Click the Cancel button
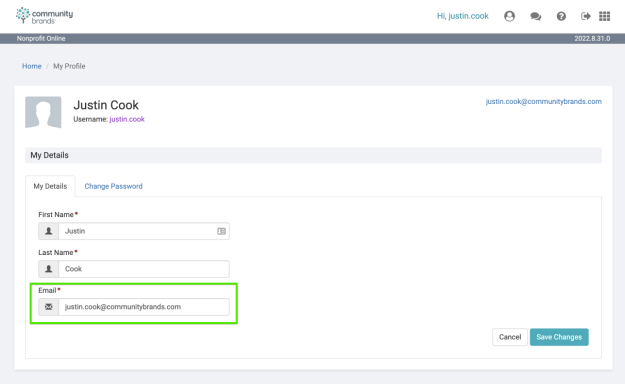The image size is (625, 384). pyautogui.click(x=510, y=337)
